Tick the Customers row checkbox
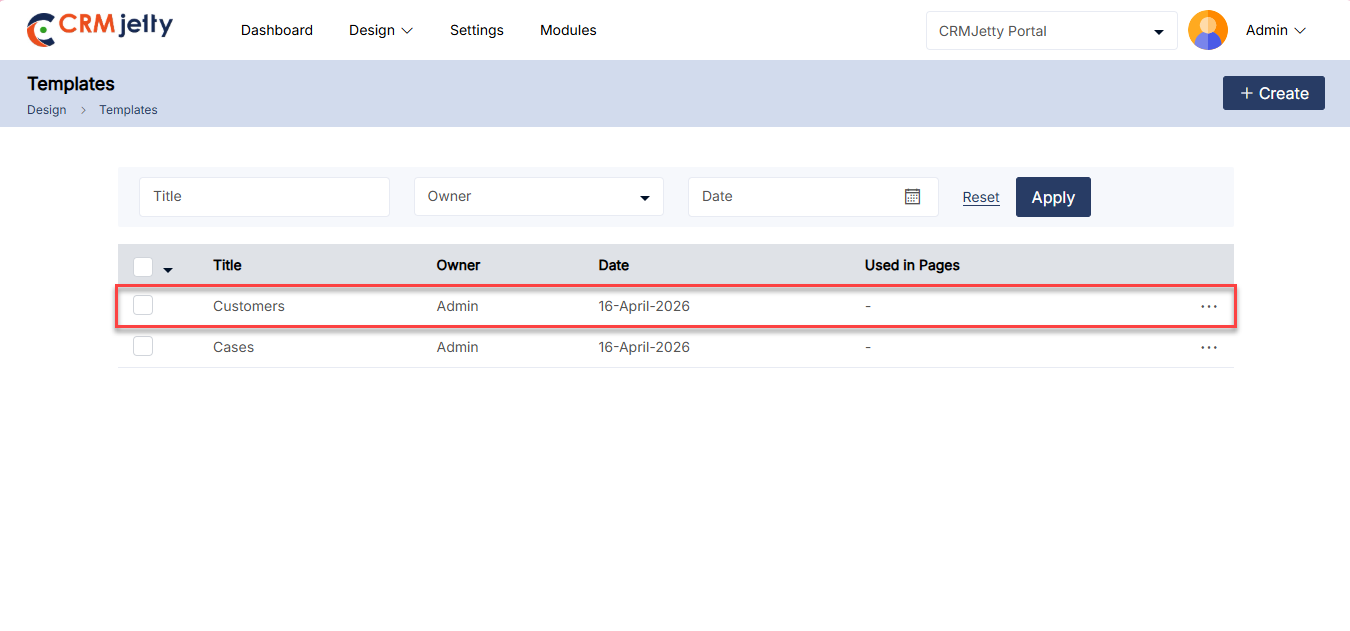1350x631 pixels. (x=143, y=305)
